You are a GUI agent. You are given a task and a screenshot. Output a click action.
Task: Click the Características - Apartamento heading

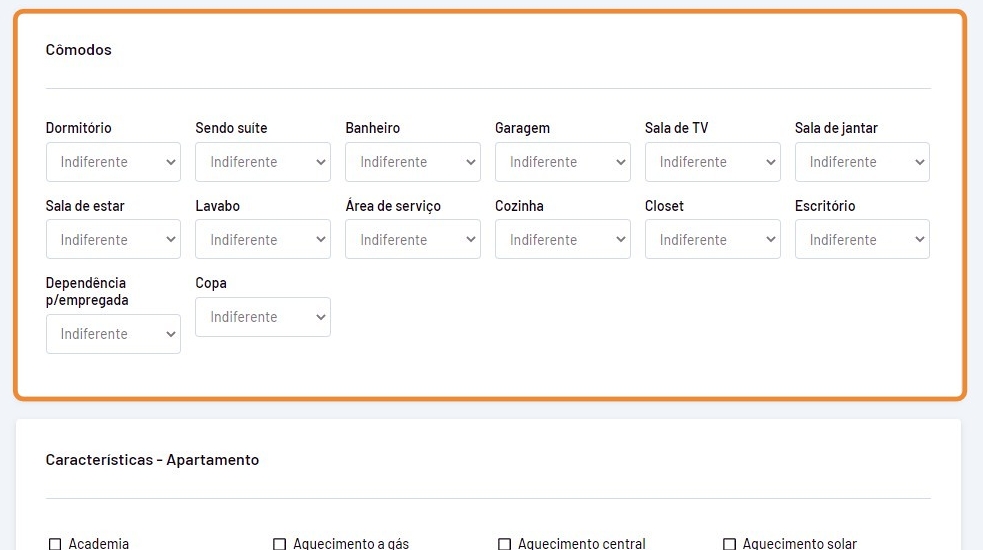click(152, 460)
